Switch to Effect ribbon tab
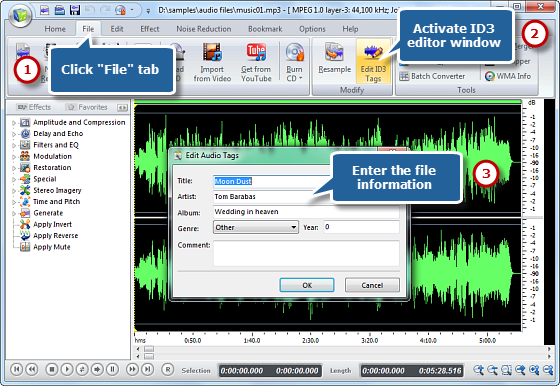The width and height of the screenshot is (560, 386). (150, 29)
